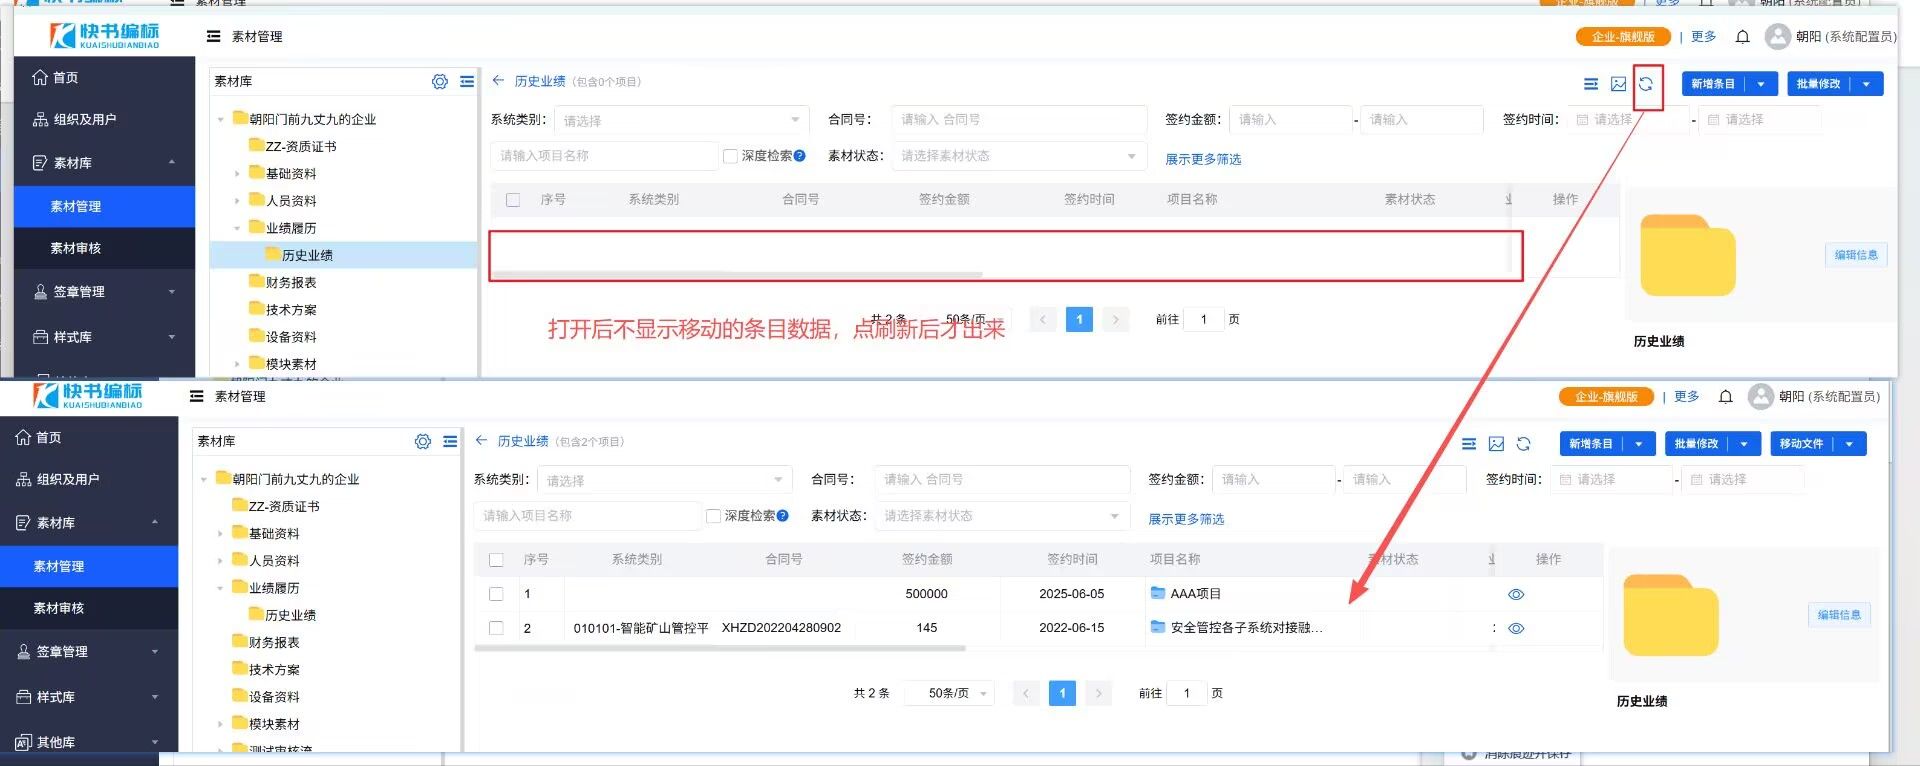Switch to image view in the upper window
This screenshot has height=766, width=1920.
click(x=1619, y=84)
